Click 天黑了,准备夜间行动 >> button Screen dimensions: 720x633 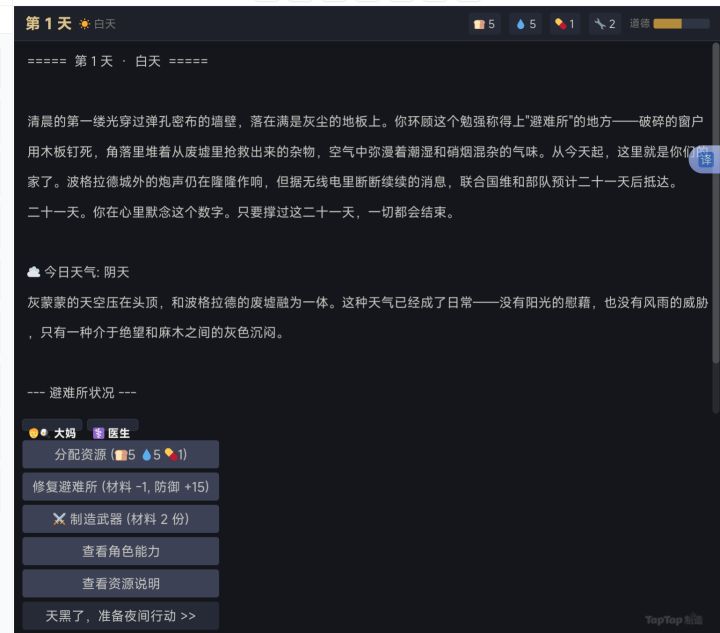click(121, 616)
